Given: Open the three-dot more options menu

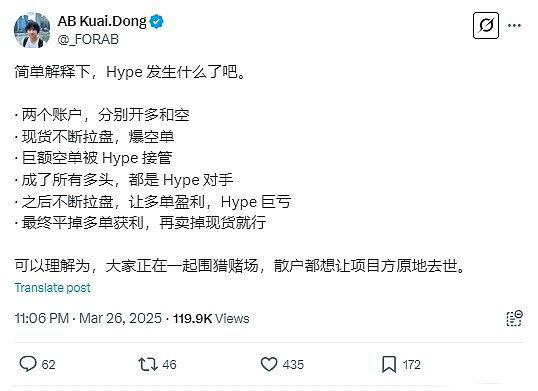Looking at the screenshot, I should [x=514, y=25].
